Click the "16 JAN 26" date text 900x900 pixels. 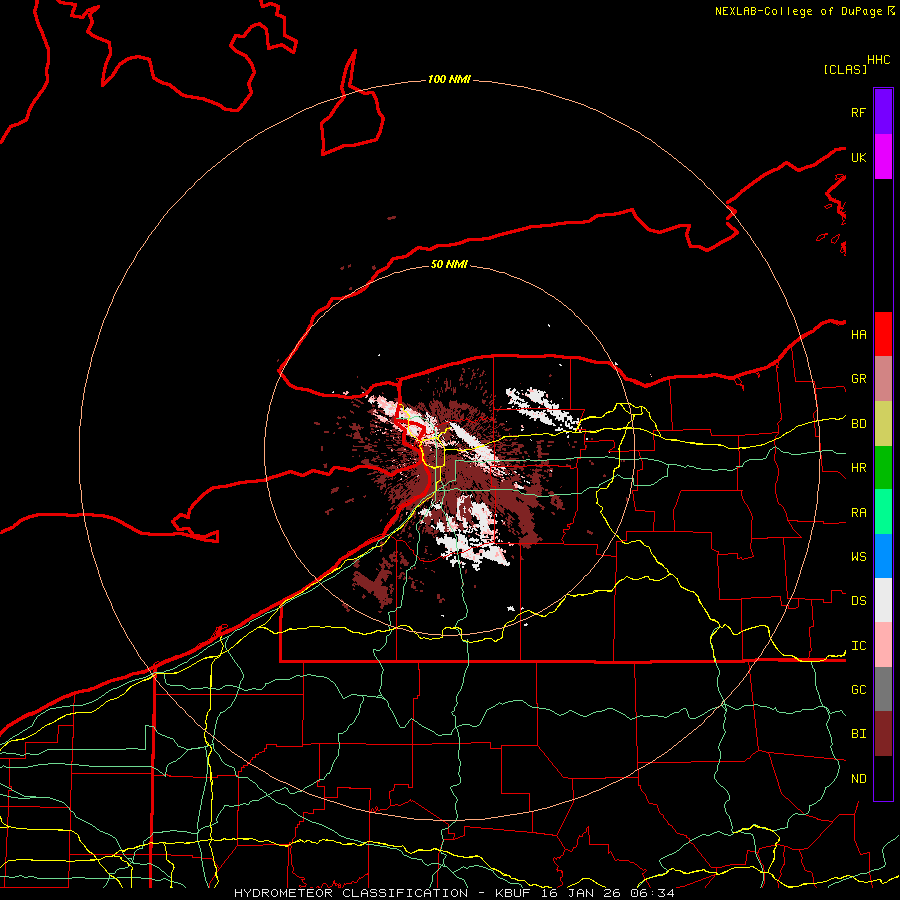pyautogui.click(x=580, y=893)
